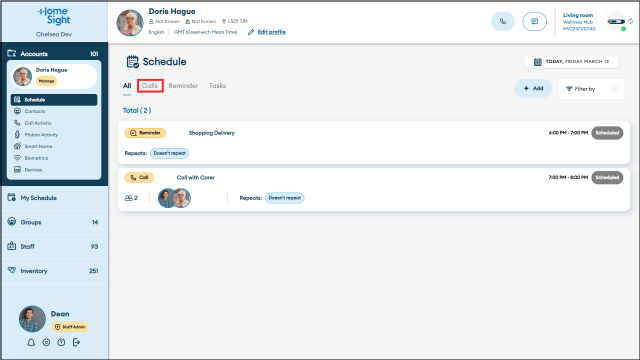Click the Smart Home icon

click(17, 146)
